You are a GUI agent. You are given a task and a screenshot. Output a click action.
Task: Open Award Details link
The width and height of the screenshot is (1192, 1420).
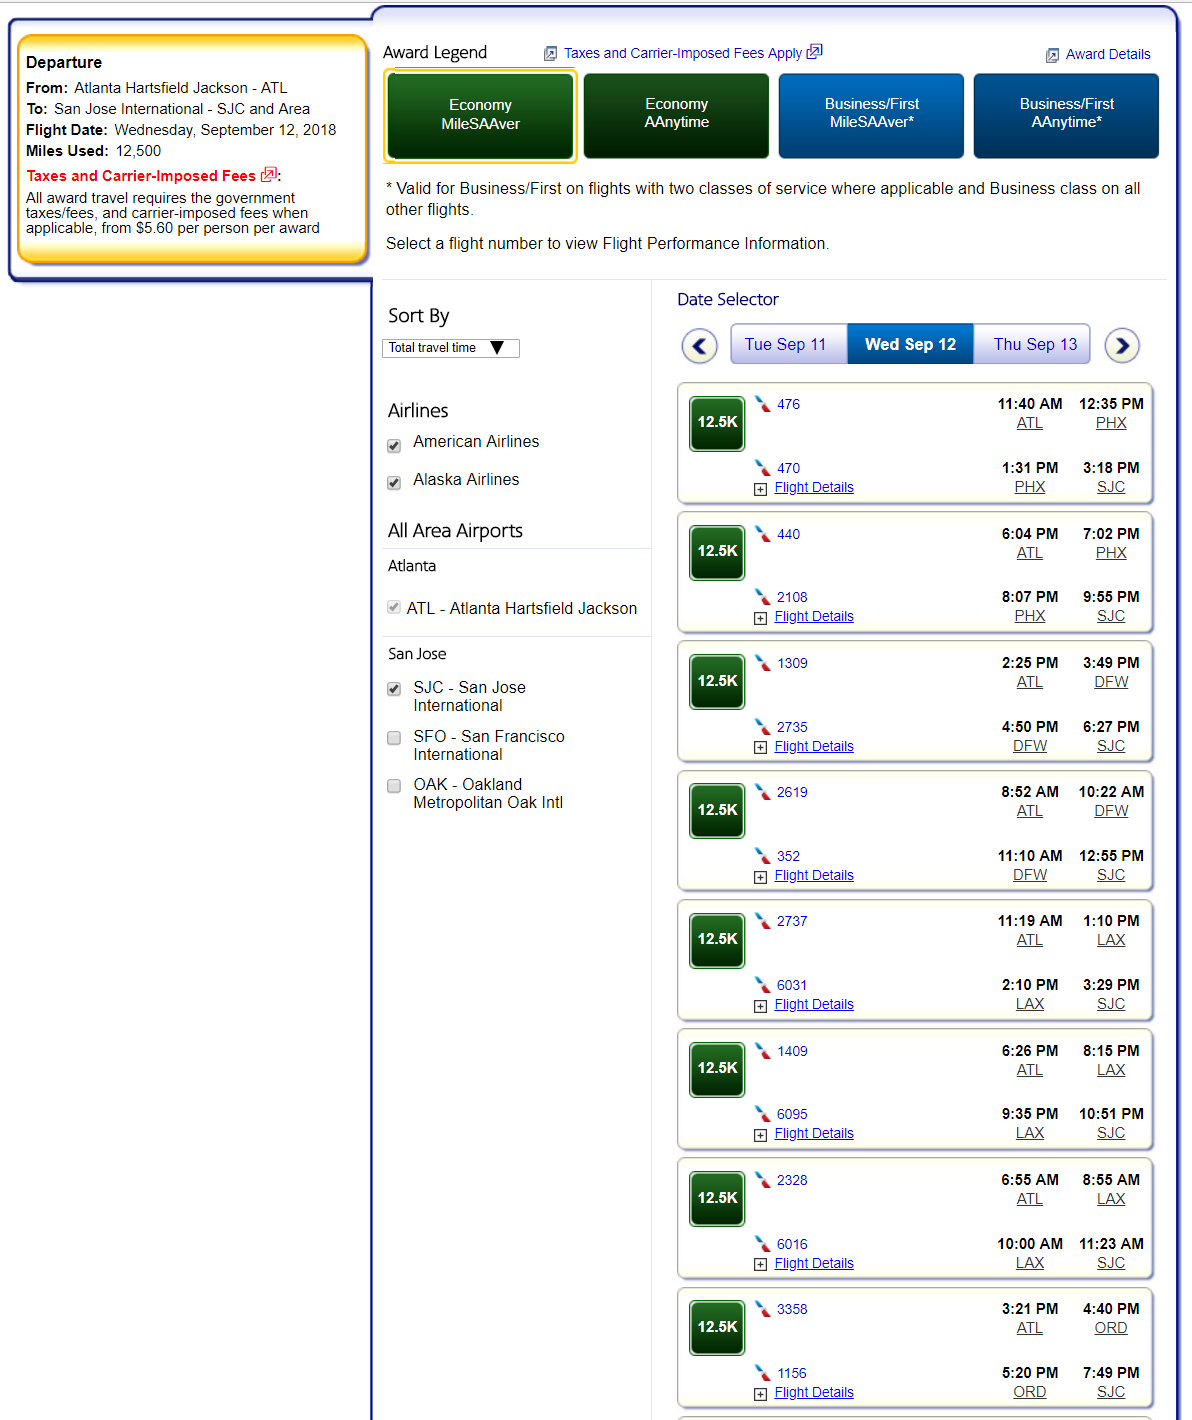[1108, 55]
